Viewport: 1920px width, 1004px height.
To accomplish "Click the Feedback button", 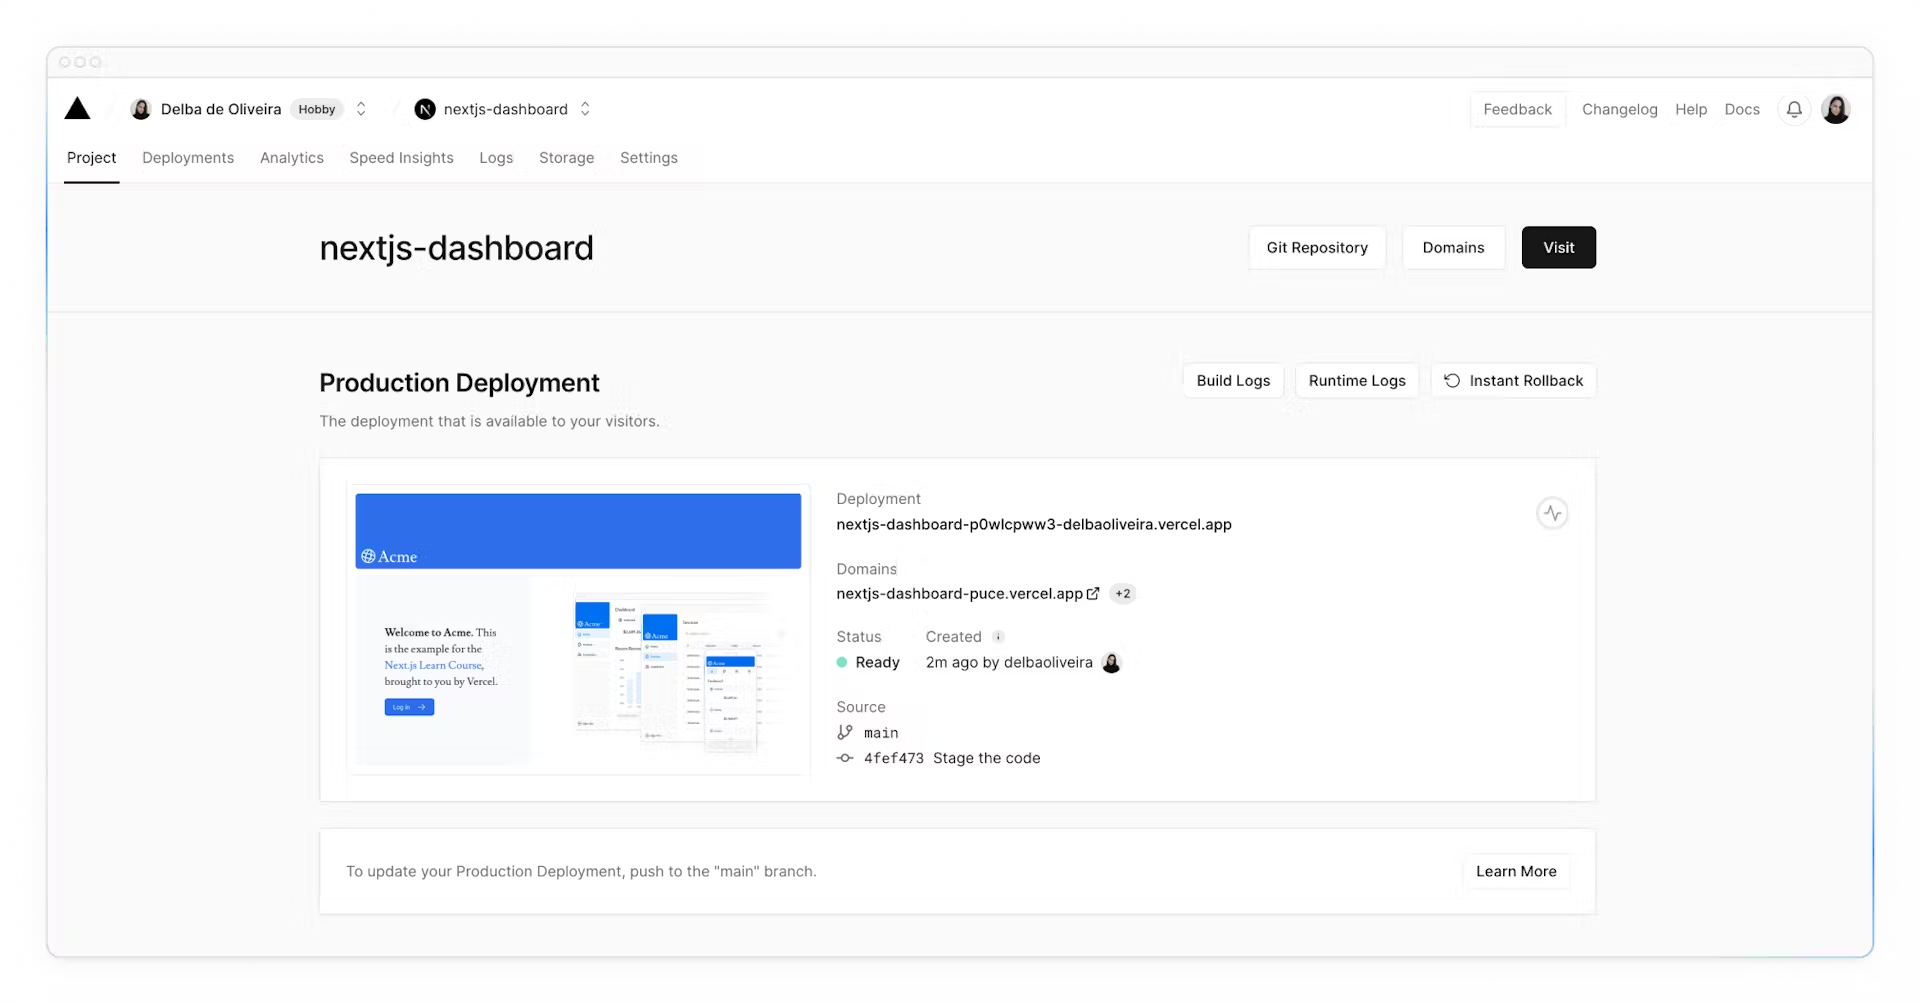I will pyautogui.click(x=1517, y=109).
